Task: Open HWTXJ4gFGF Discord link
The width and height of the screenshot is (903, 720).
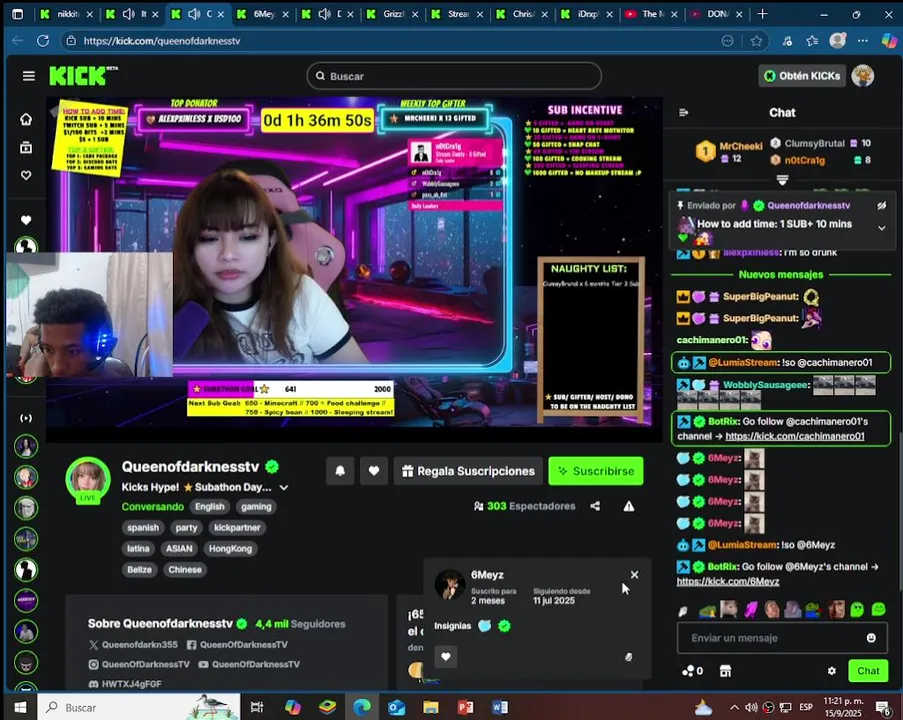Action: tap(126, 684)
